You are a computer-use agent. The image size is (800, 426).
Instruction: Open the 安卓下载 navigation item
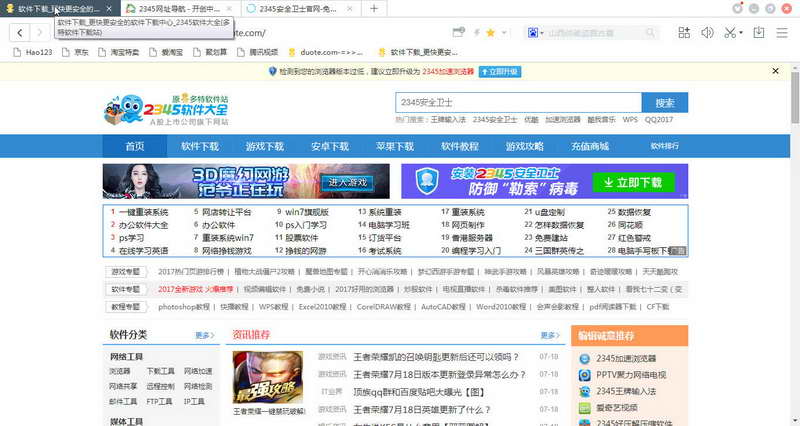coord(330,146)
